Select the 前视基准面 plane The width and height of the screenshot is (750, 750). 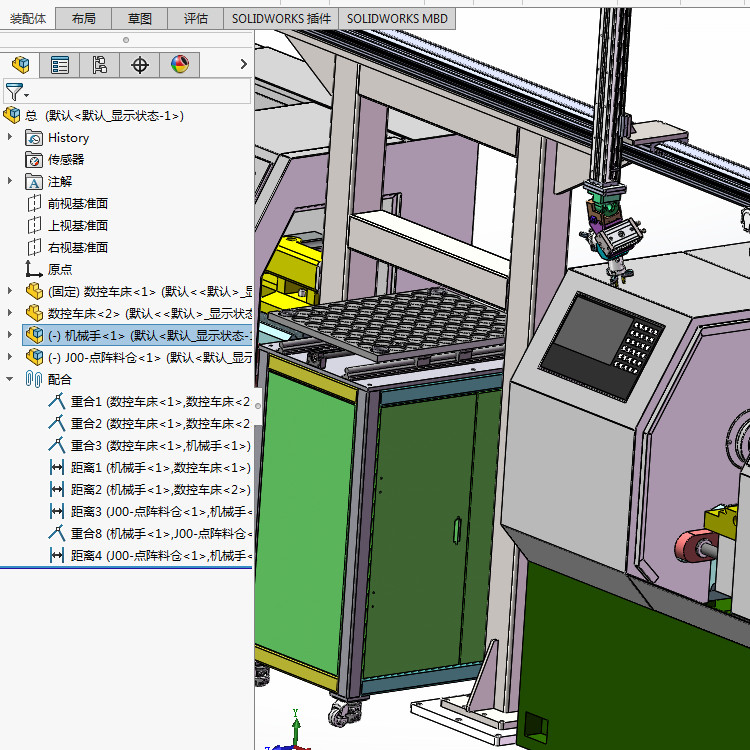[78, 204]
